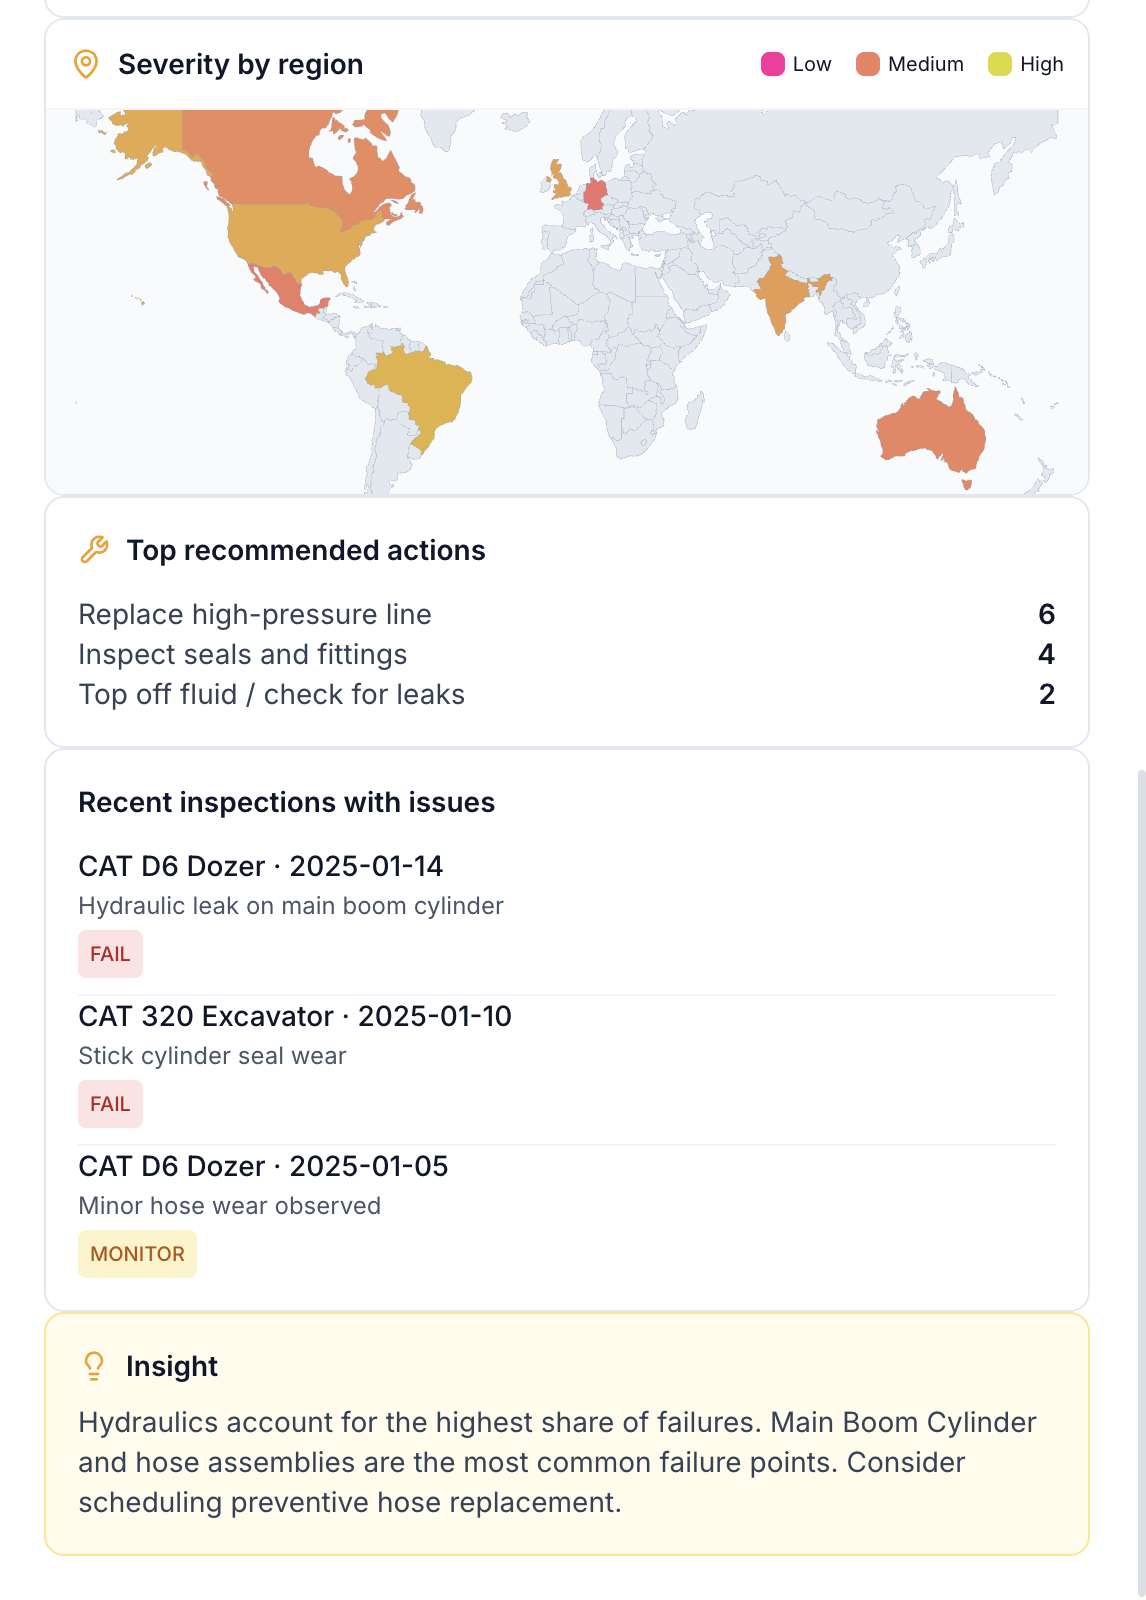
Task: Click the map pin icon beside Severity by region
Action: tap(86, 65)
